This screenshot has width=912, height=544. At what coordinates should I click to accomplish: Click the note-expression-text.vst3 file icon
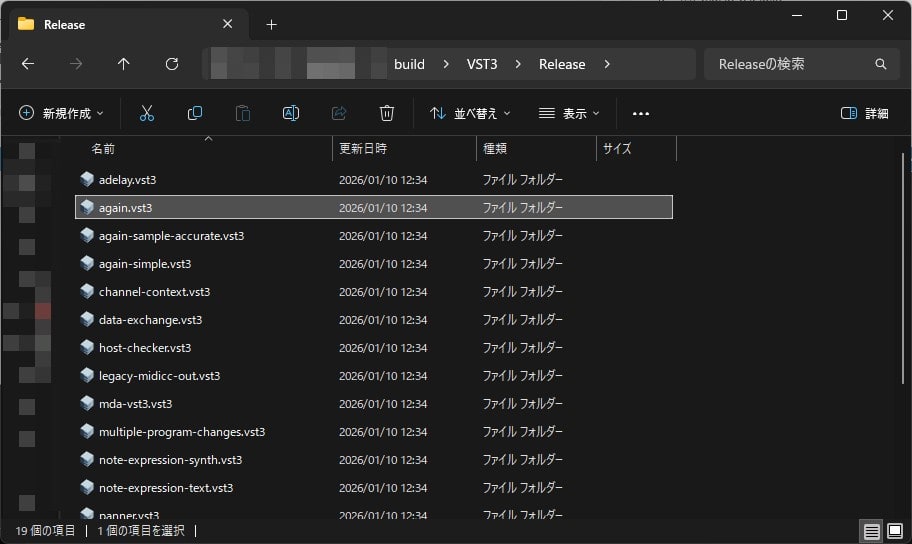coord(87,488)
